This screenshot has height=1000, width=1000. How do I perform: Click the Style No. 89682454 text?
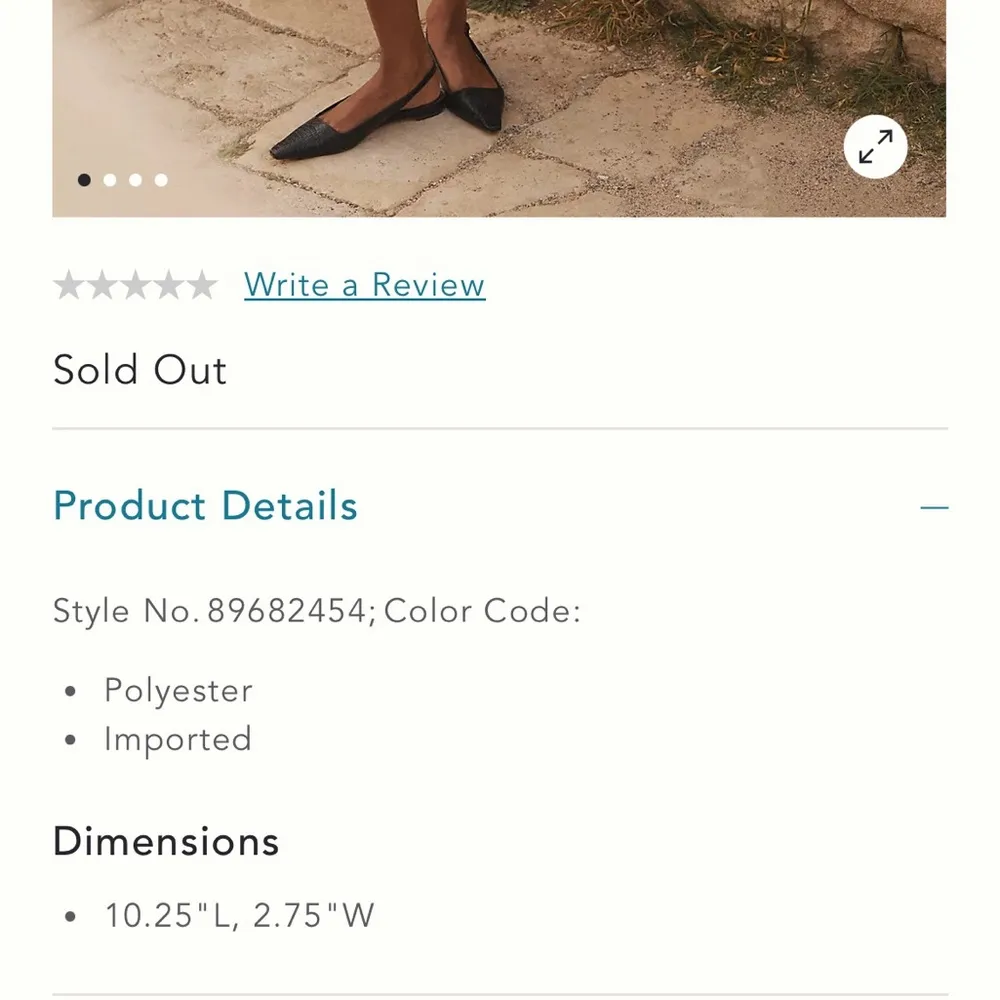pos(210,611)
